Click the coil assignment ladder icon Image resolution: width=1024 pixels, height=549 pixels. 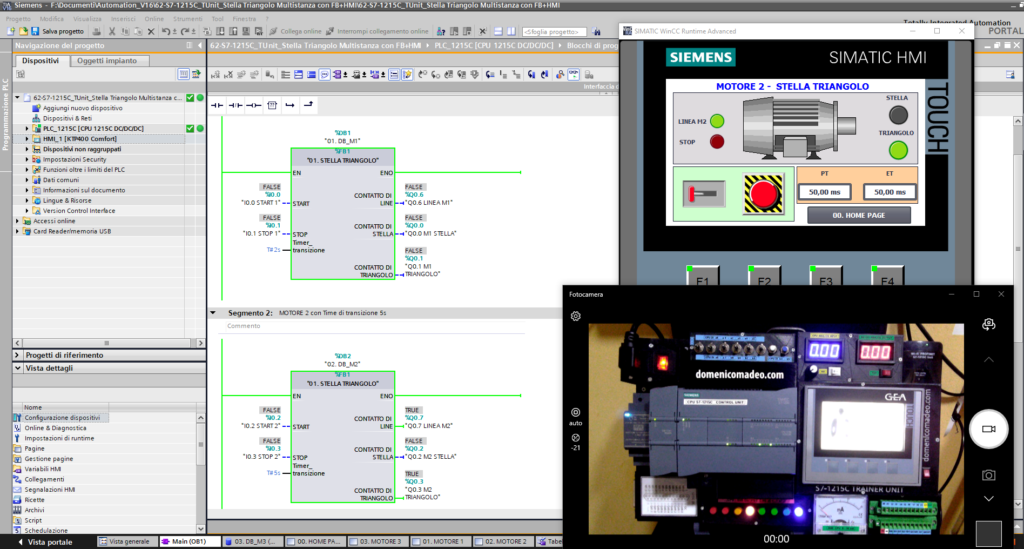[253, 104]
